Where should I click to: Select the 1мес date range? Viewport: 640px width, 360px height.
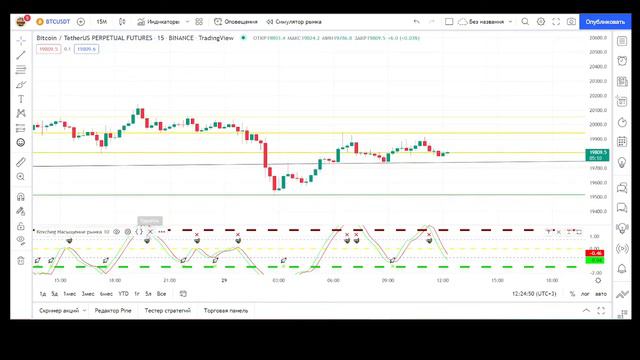click(x=69, y=294)
